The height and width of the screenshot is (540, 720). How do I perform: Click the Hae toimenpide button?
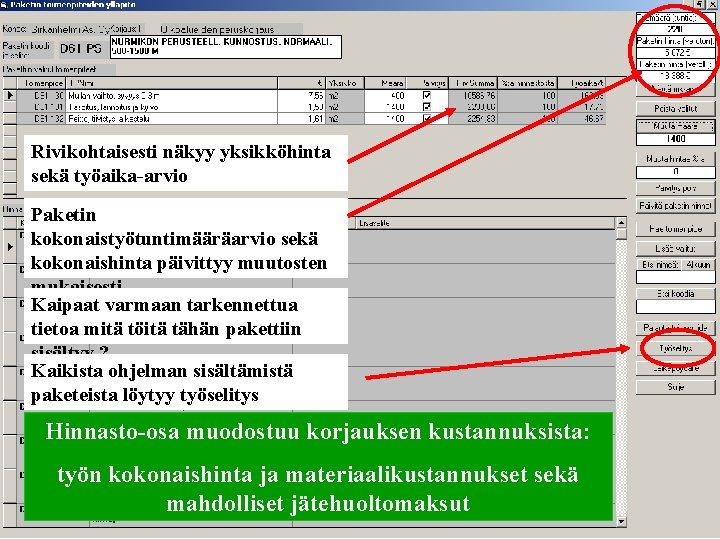point(675,229)
